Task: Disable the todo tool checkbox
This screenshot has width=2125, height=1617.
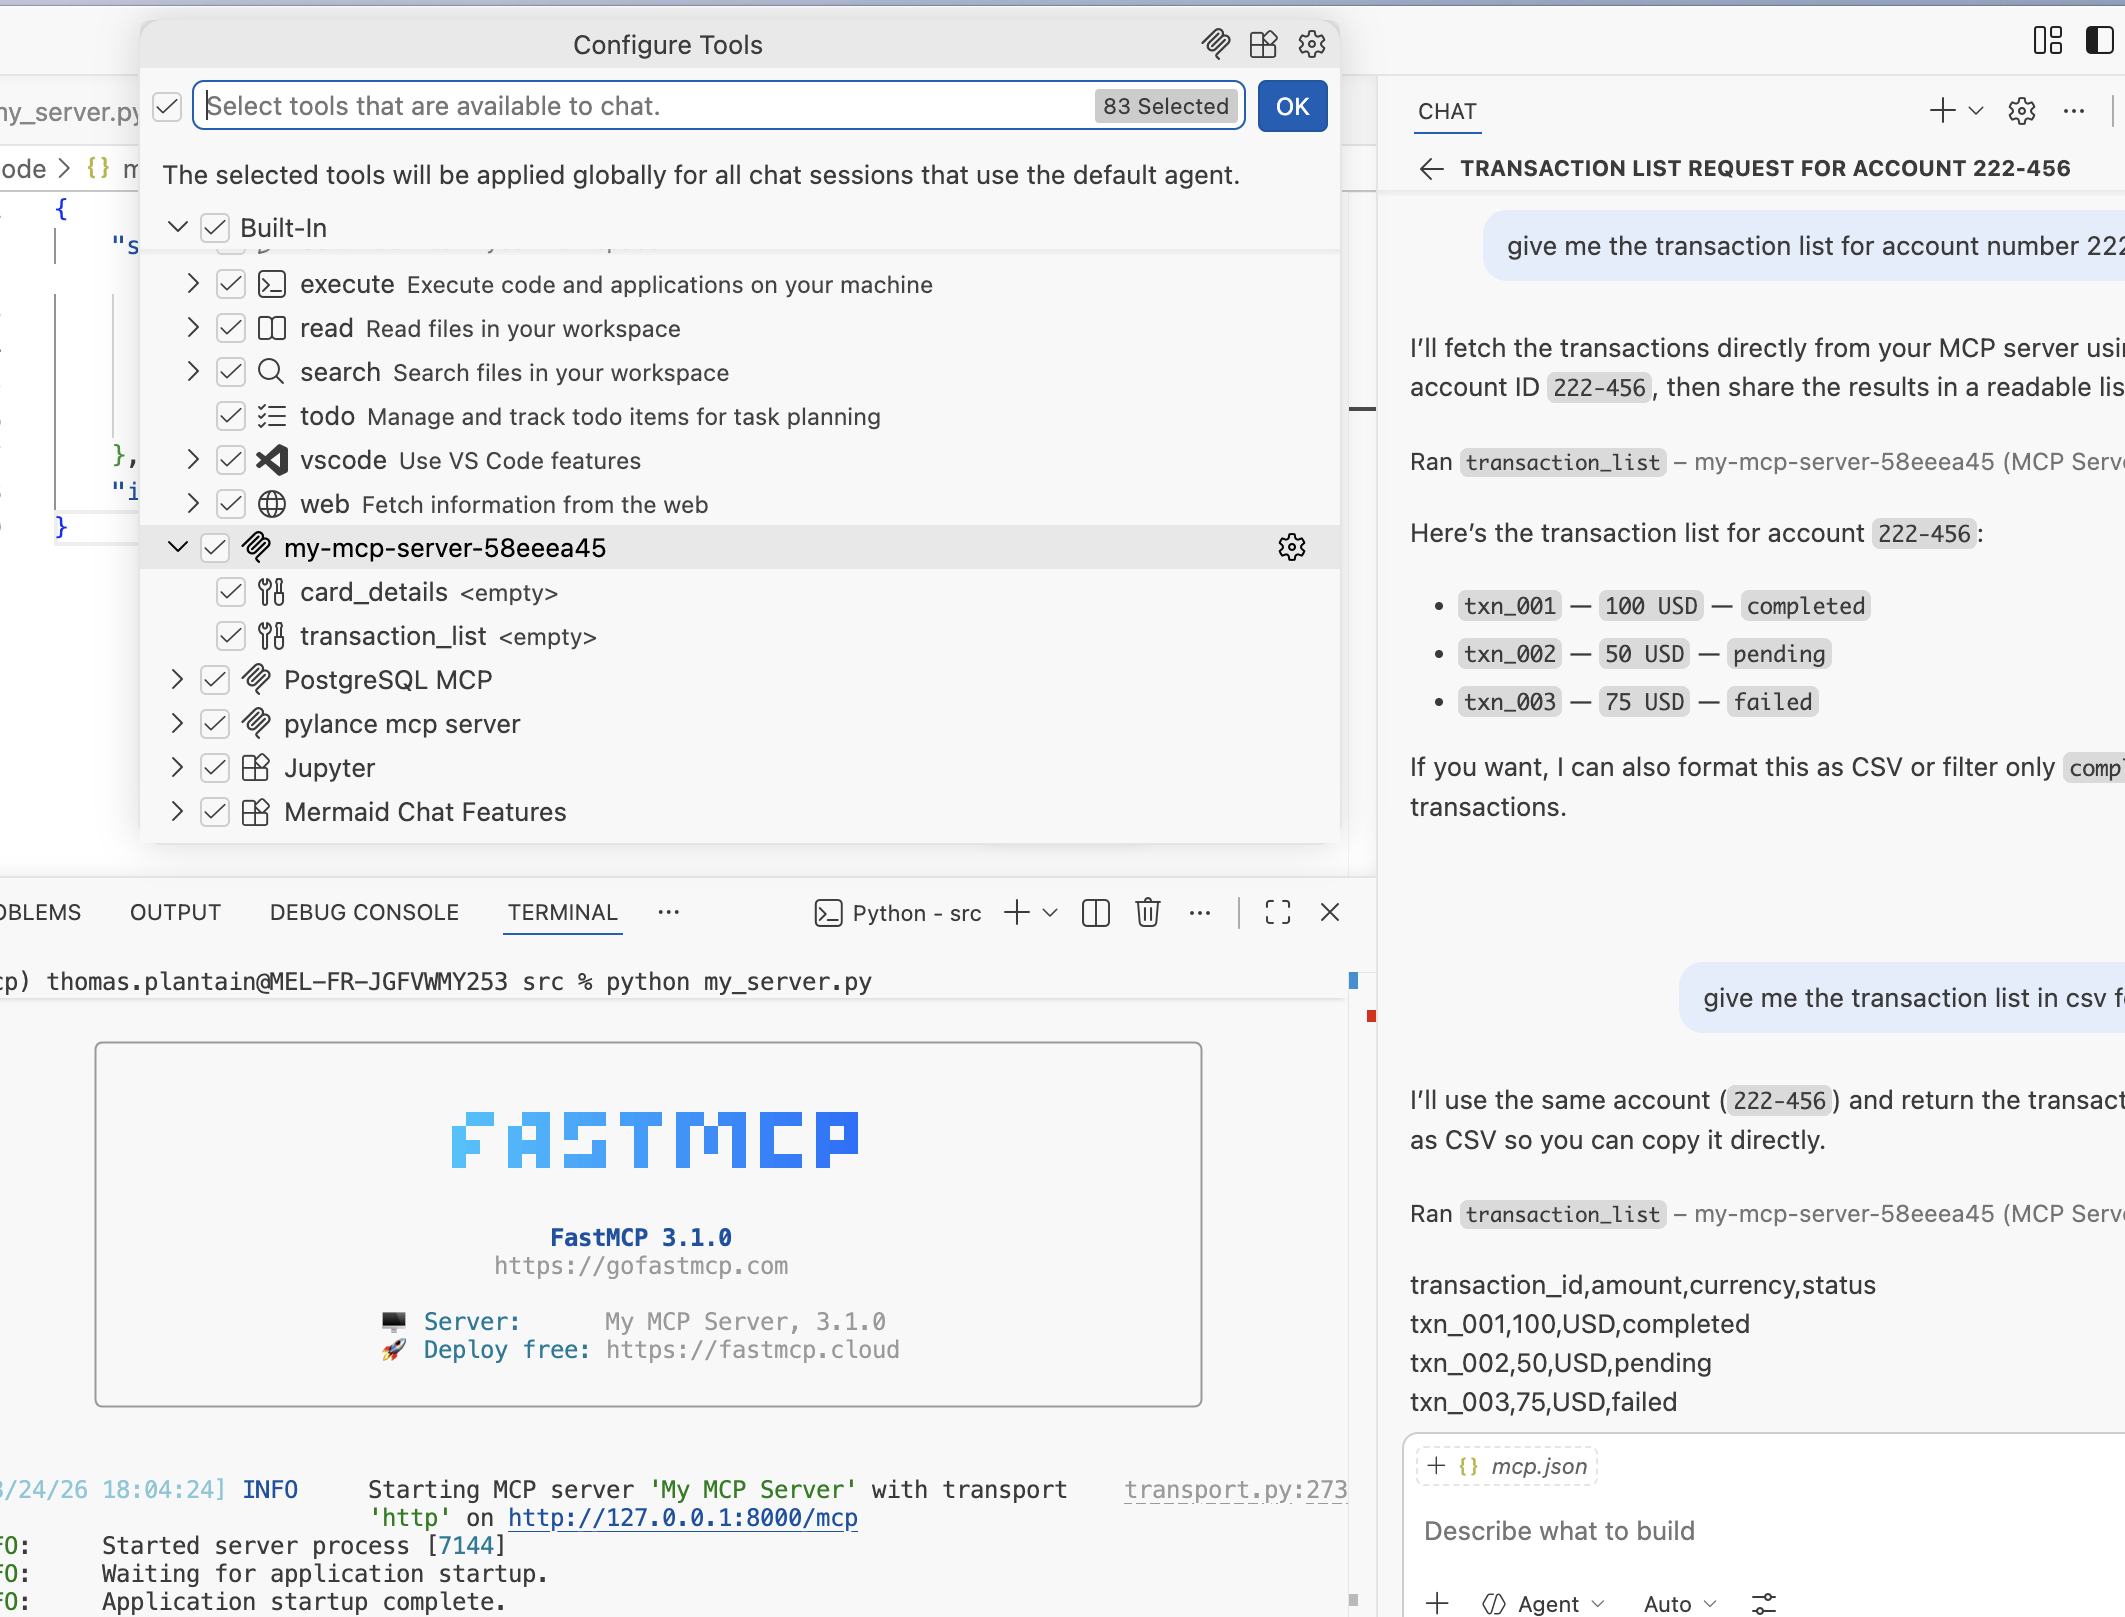Action: [231, 416]
